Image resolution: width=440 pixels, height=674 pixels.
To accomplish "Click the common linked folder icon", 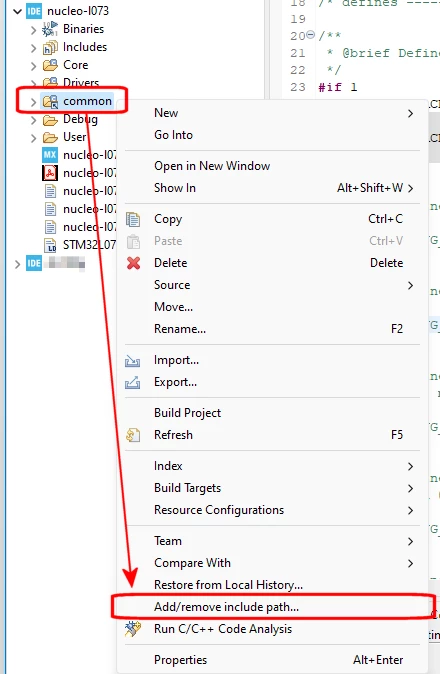I will click(50, 101).
